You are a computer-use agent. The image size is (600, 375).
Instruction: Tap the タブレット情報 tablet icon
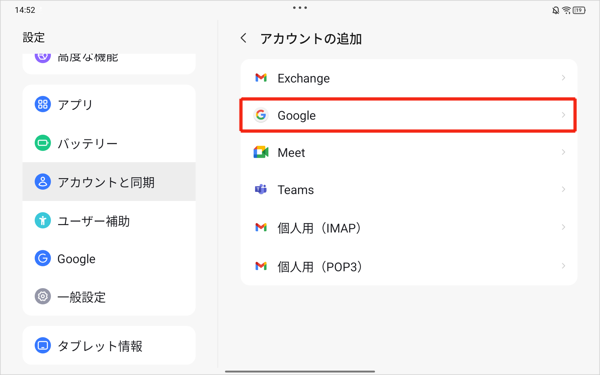point(42,345)
